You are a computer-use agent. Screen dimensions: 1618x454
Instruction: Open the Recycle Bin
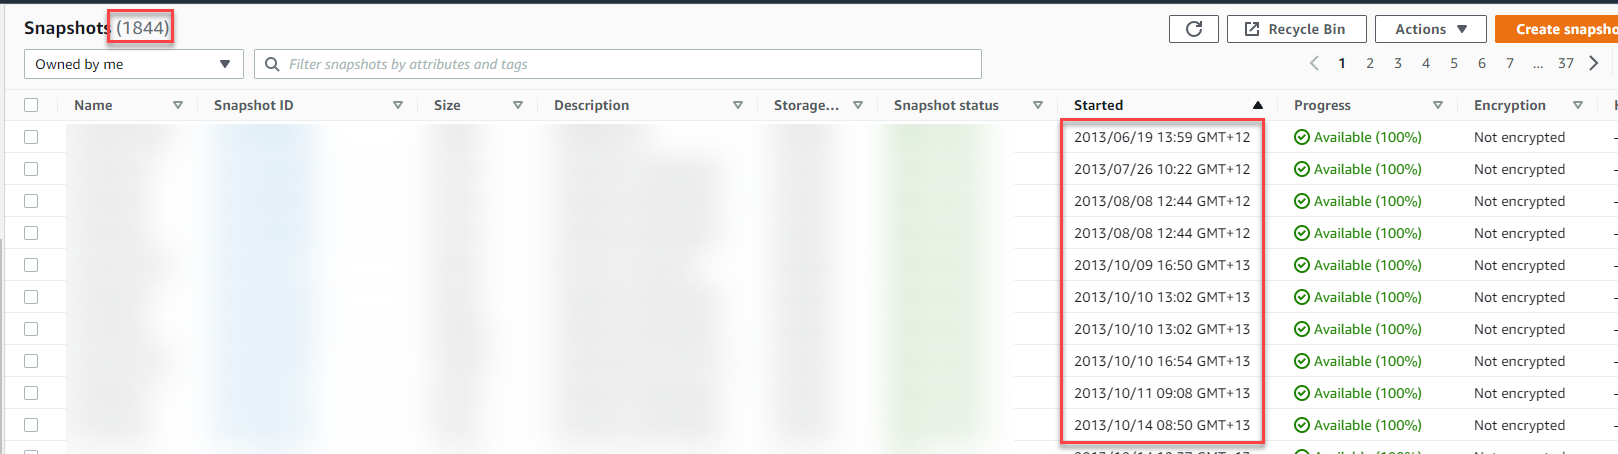click(x=1296, y=29)
